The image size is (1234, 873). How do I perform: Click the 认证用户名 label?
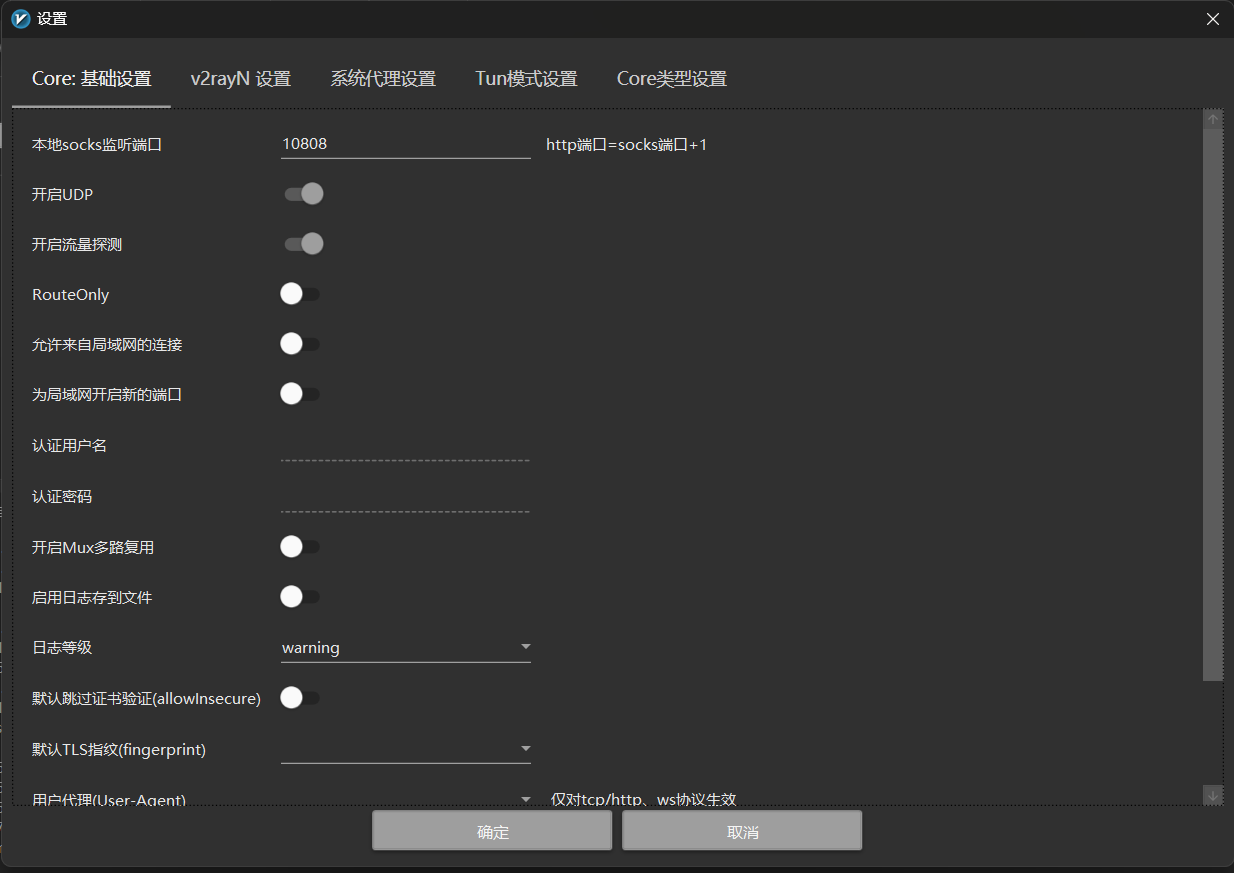[70, 446]
